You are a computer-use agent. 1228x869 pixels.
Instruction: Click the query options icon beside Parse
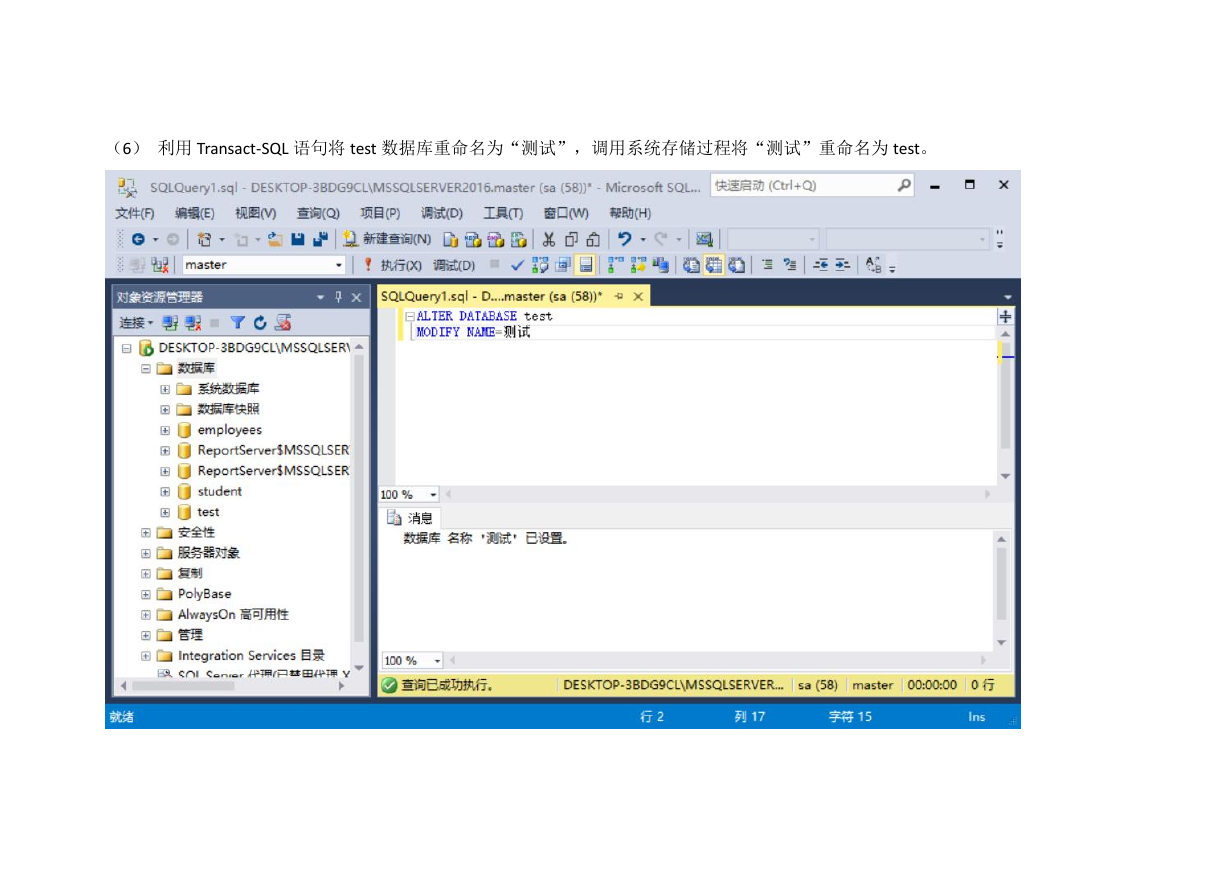point(563,265)
